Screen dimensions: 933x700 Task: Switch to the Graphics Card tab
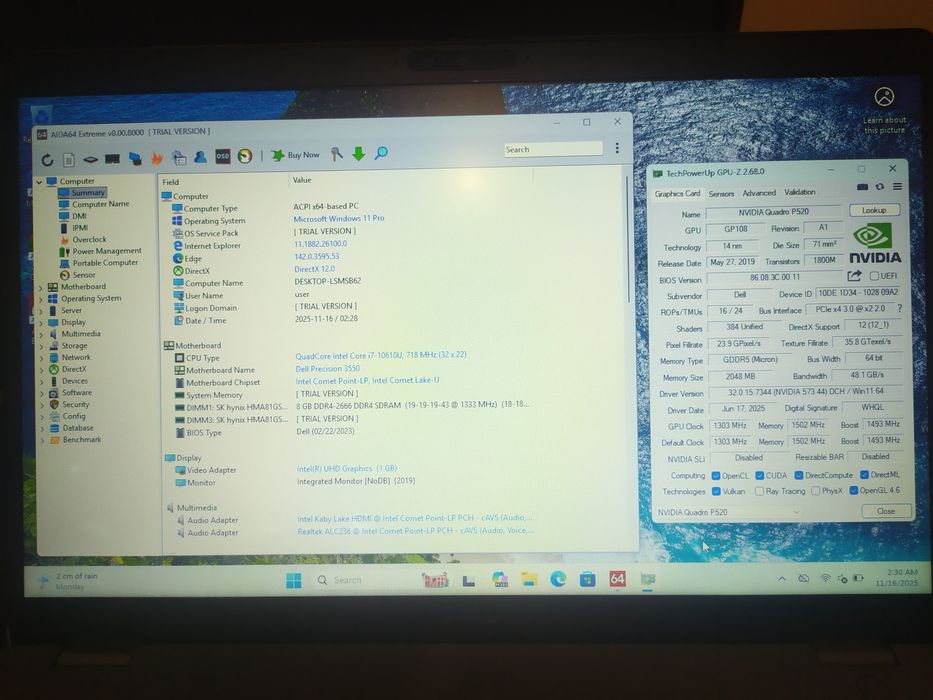677,194
